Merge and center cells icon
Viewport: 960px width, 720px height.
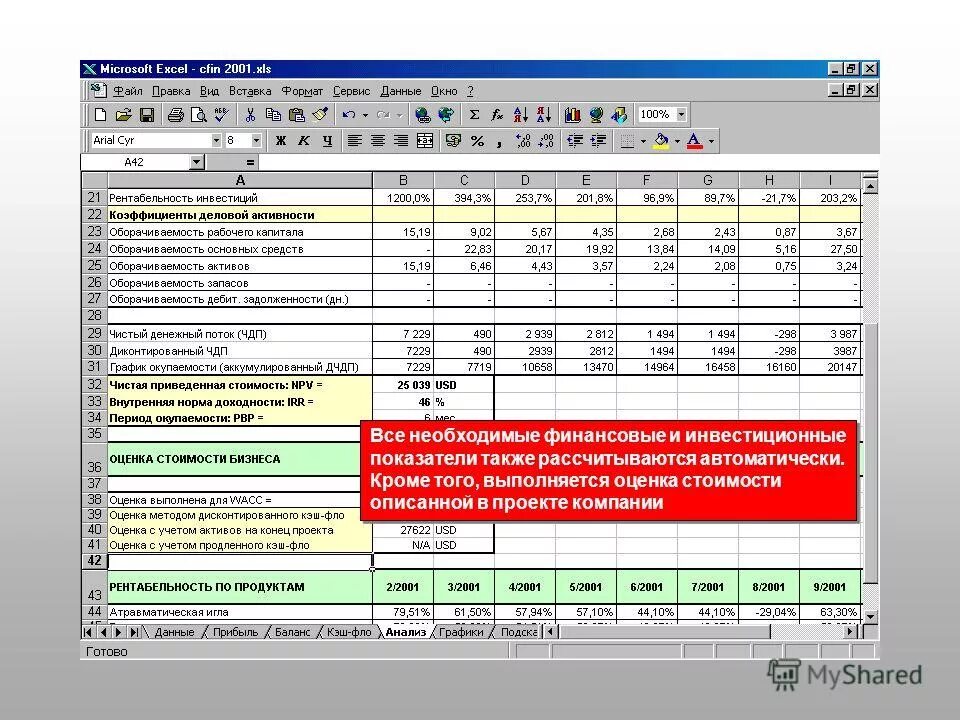425,141
